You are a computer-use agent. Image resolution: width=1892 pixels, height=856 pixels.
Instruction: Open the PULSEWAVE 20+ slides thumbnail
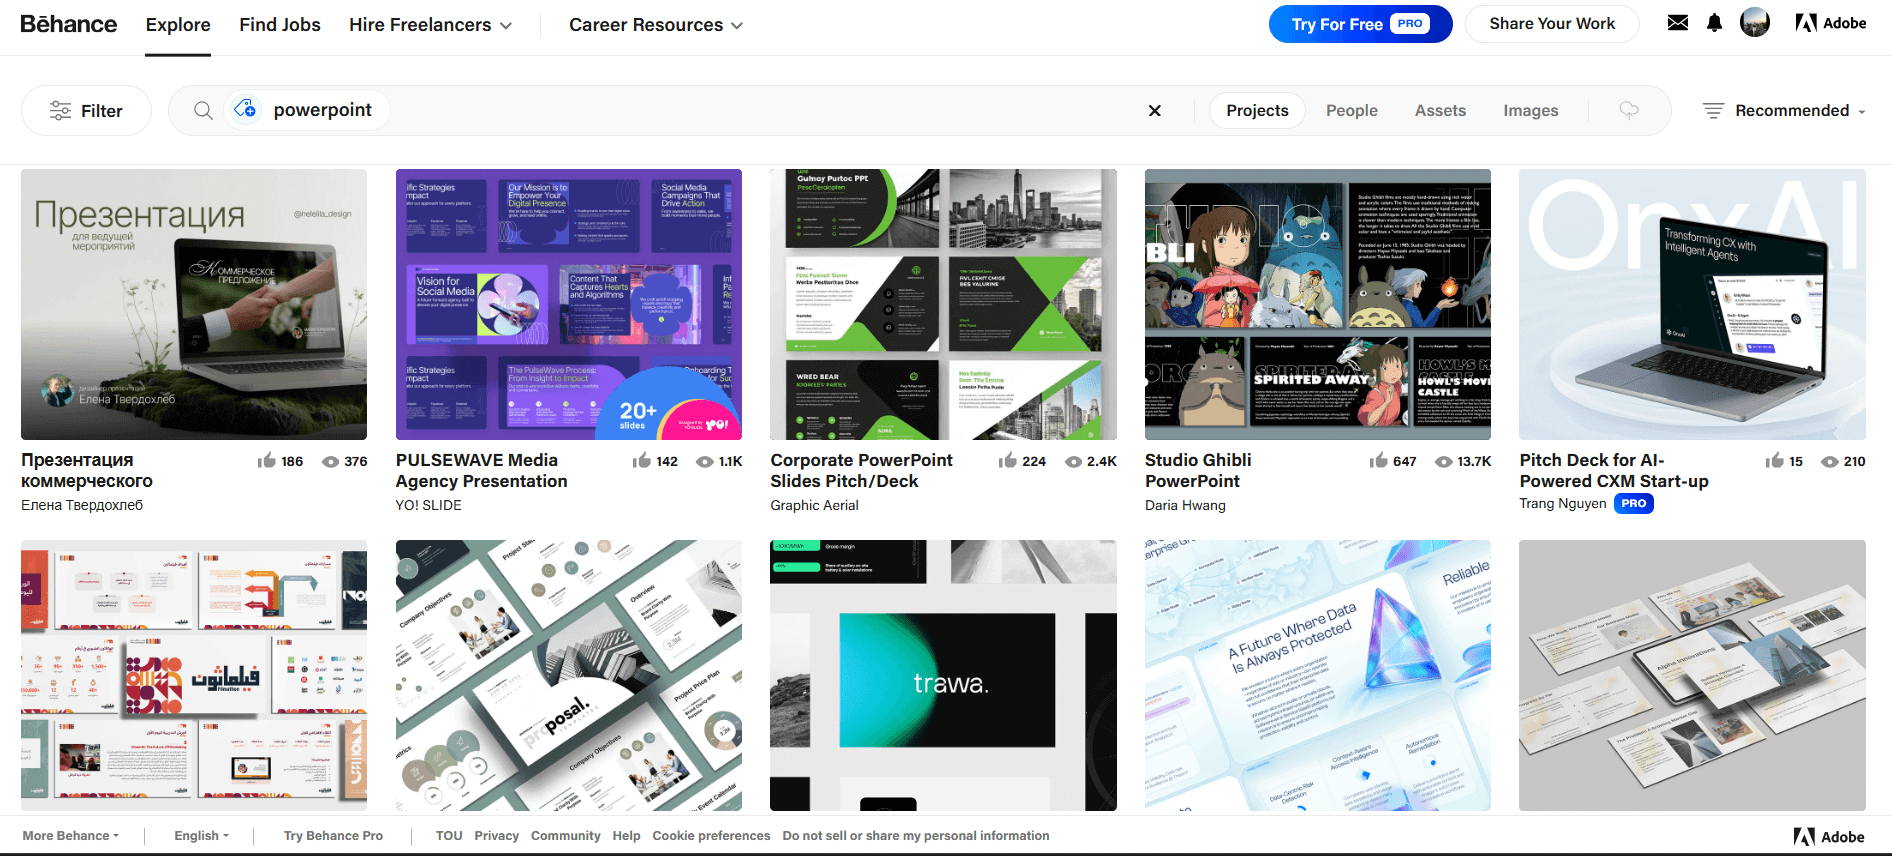click(569, 304)
